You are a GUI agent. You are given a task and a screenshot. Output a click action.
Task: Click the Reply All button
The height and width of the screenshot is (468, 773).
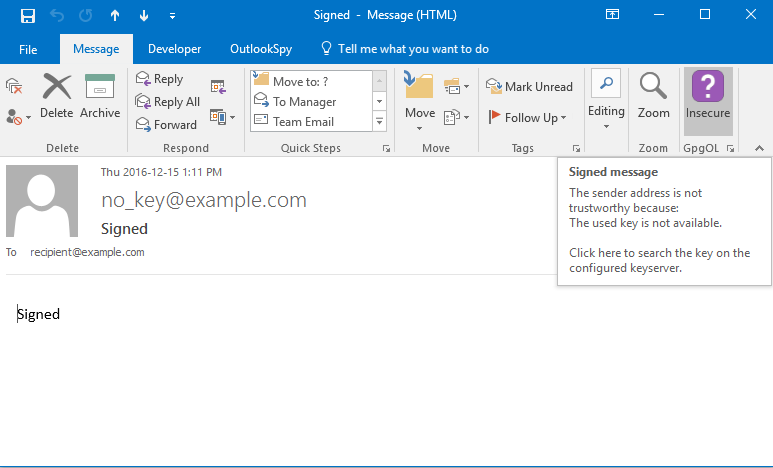tap(168, 102)
